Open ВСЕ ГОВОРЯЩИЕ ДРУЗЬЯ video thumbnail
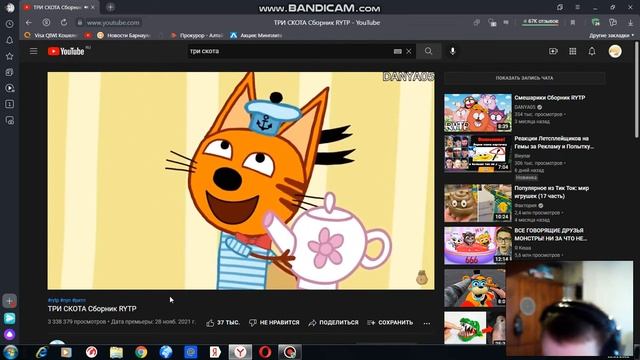 pos(478,246)
